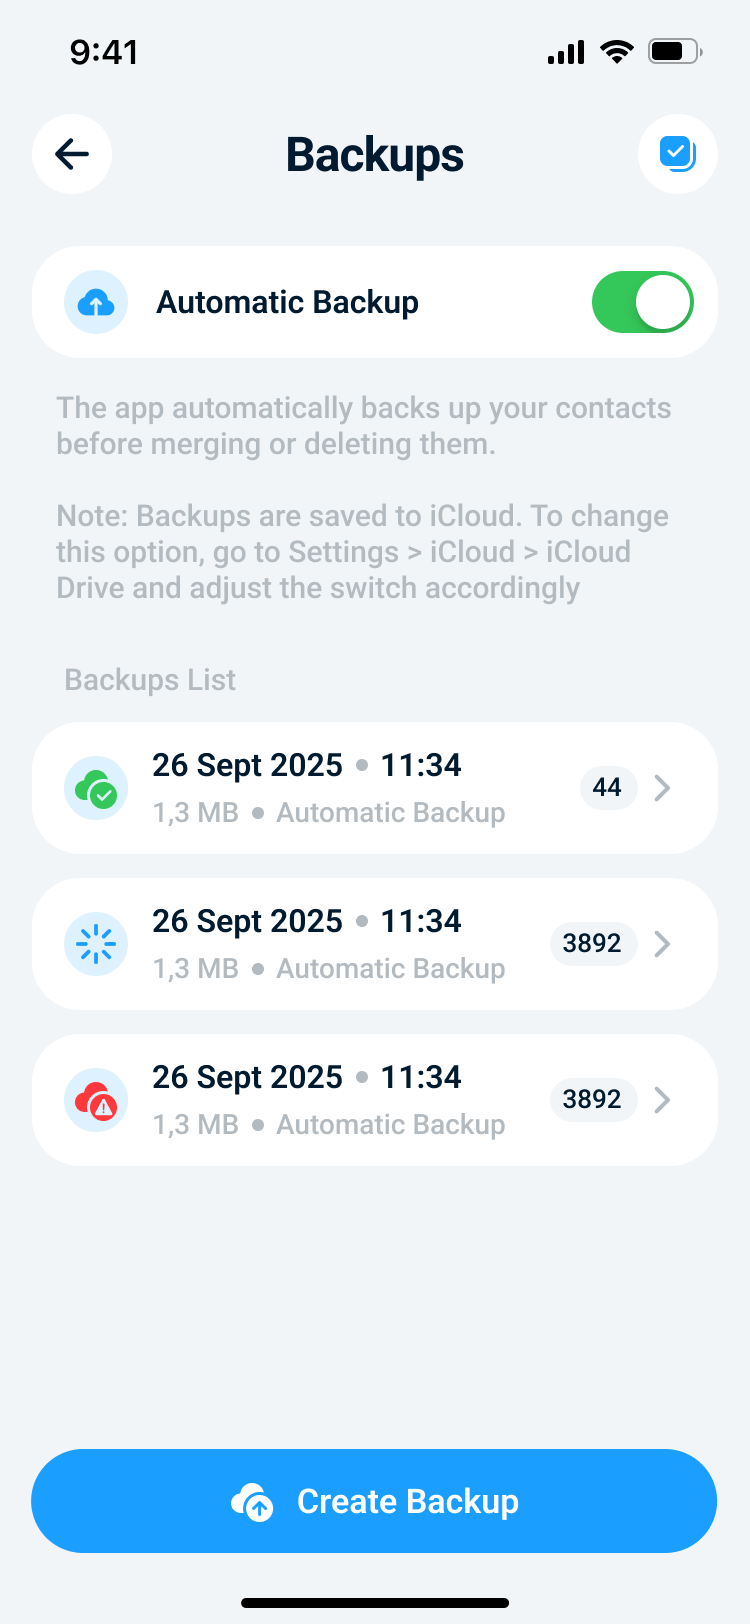This screenshot has height=1624, width=750.
Task: Click the blue cloud upload icon beside Automatic Backup
Action: [x=96, y=302]
